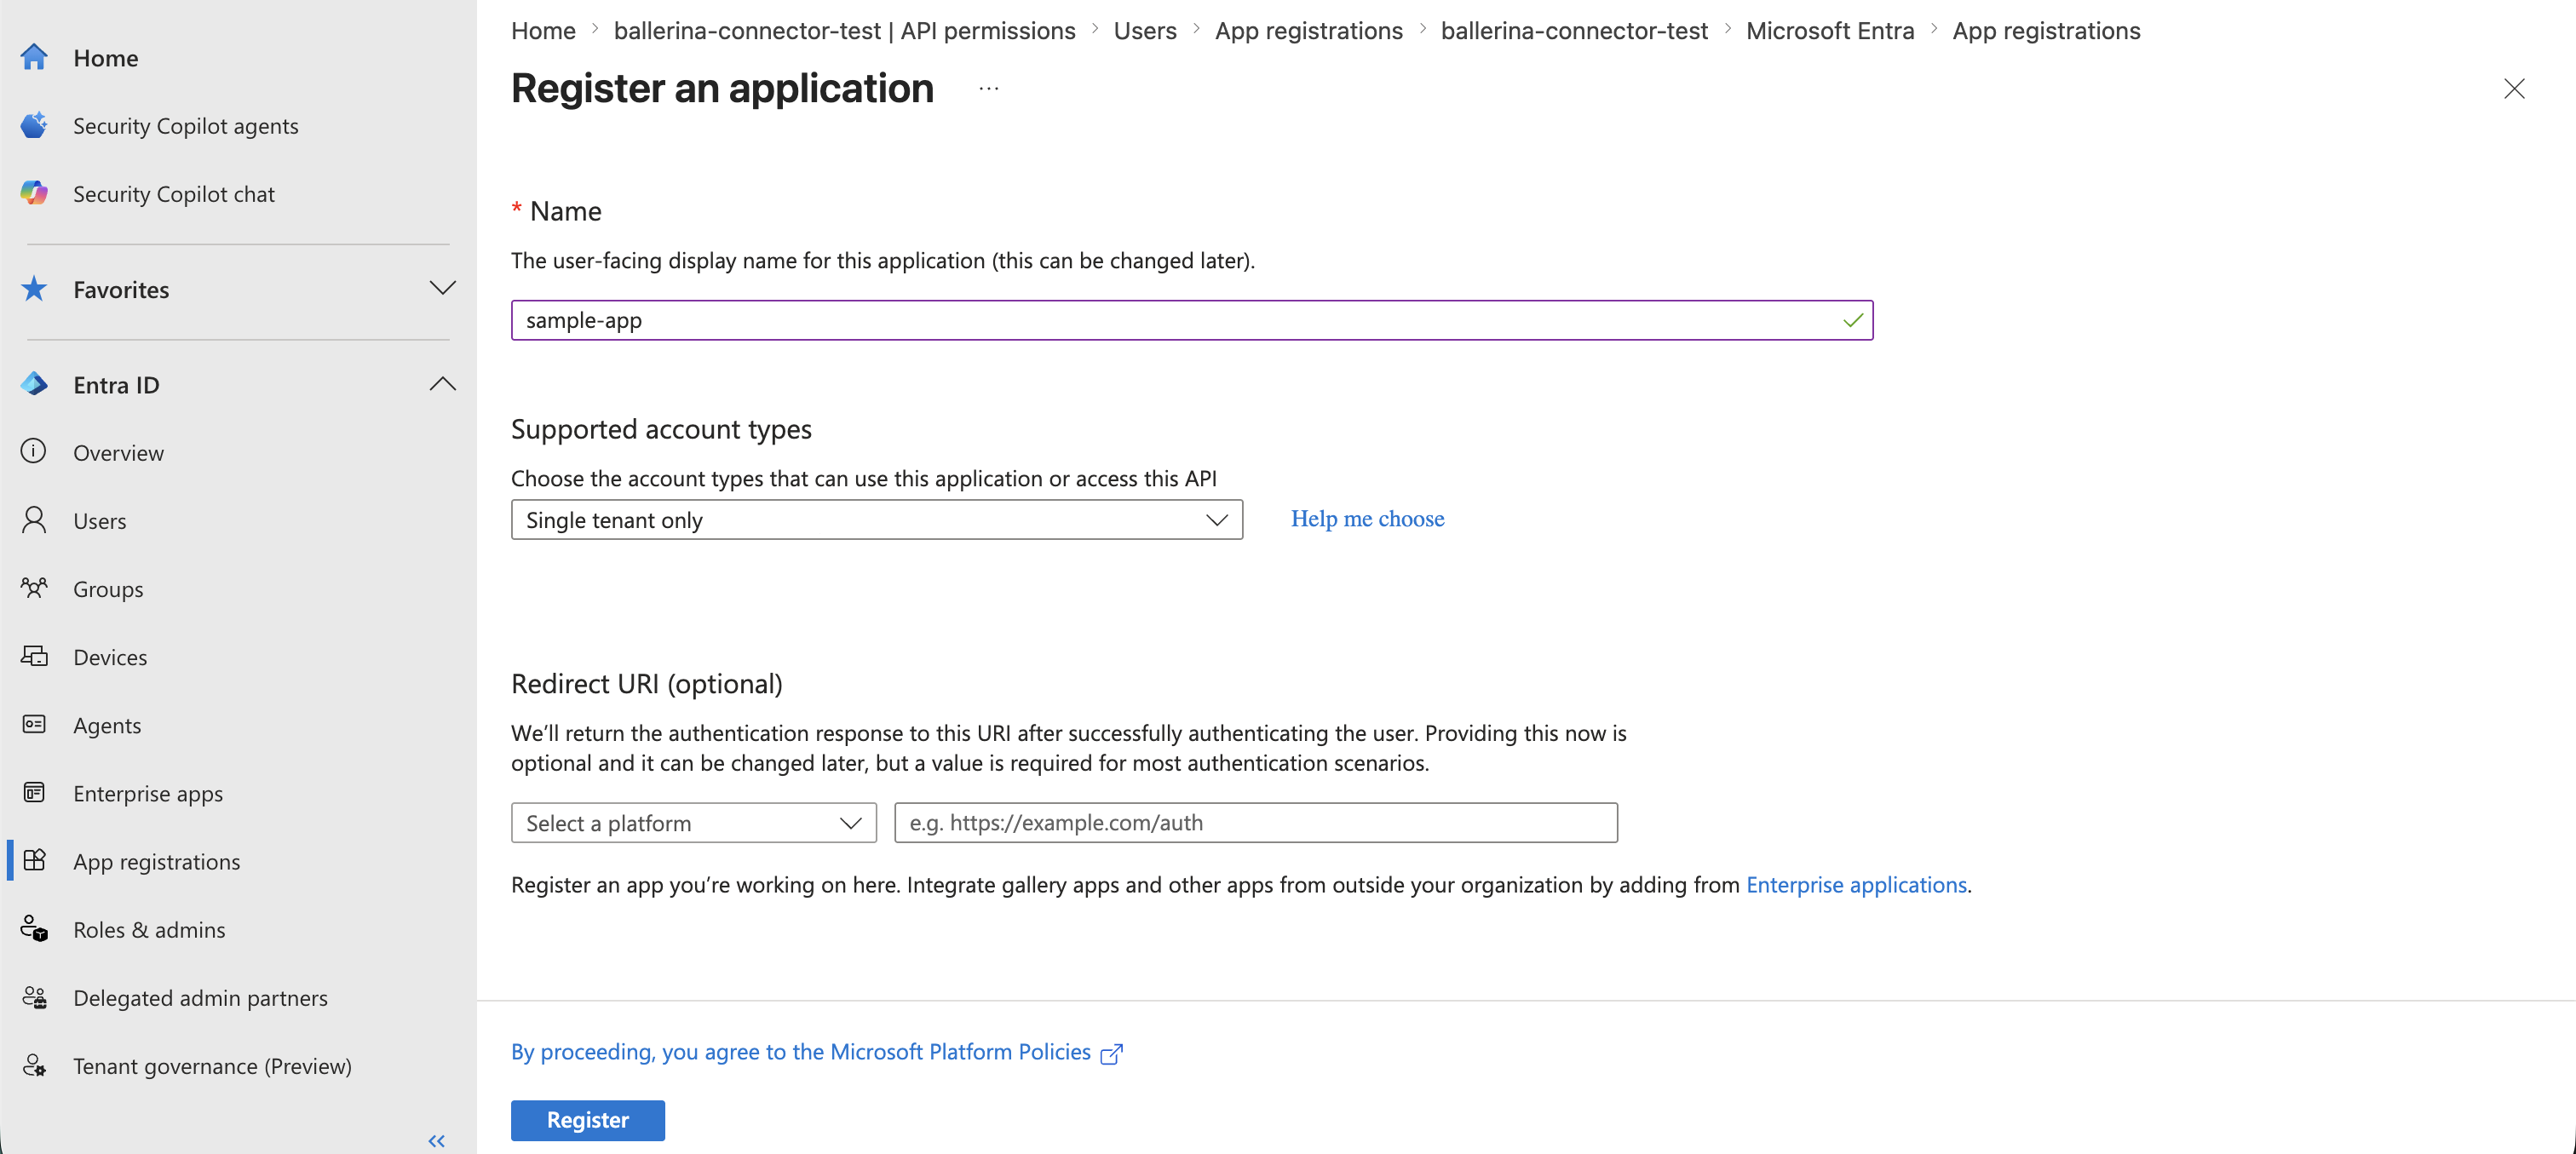Open the Single tenant only dropdown
Screen dimensions: 2576x1154
(x=876, y=520)
